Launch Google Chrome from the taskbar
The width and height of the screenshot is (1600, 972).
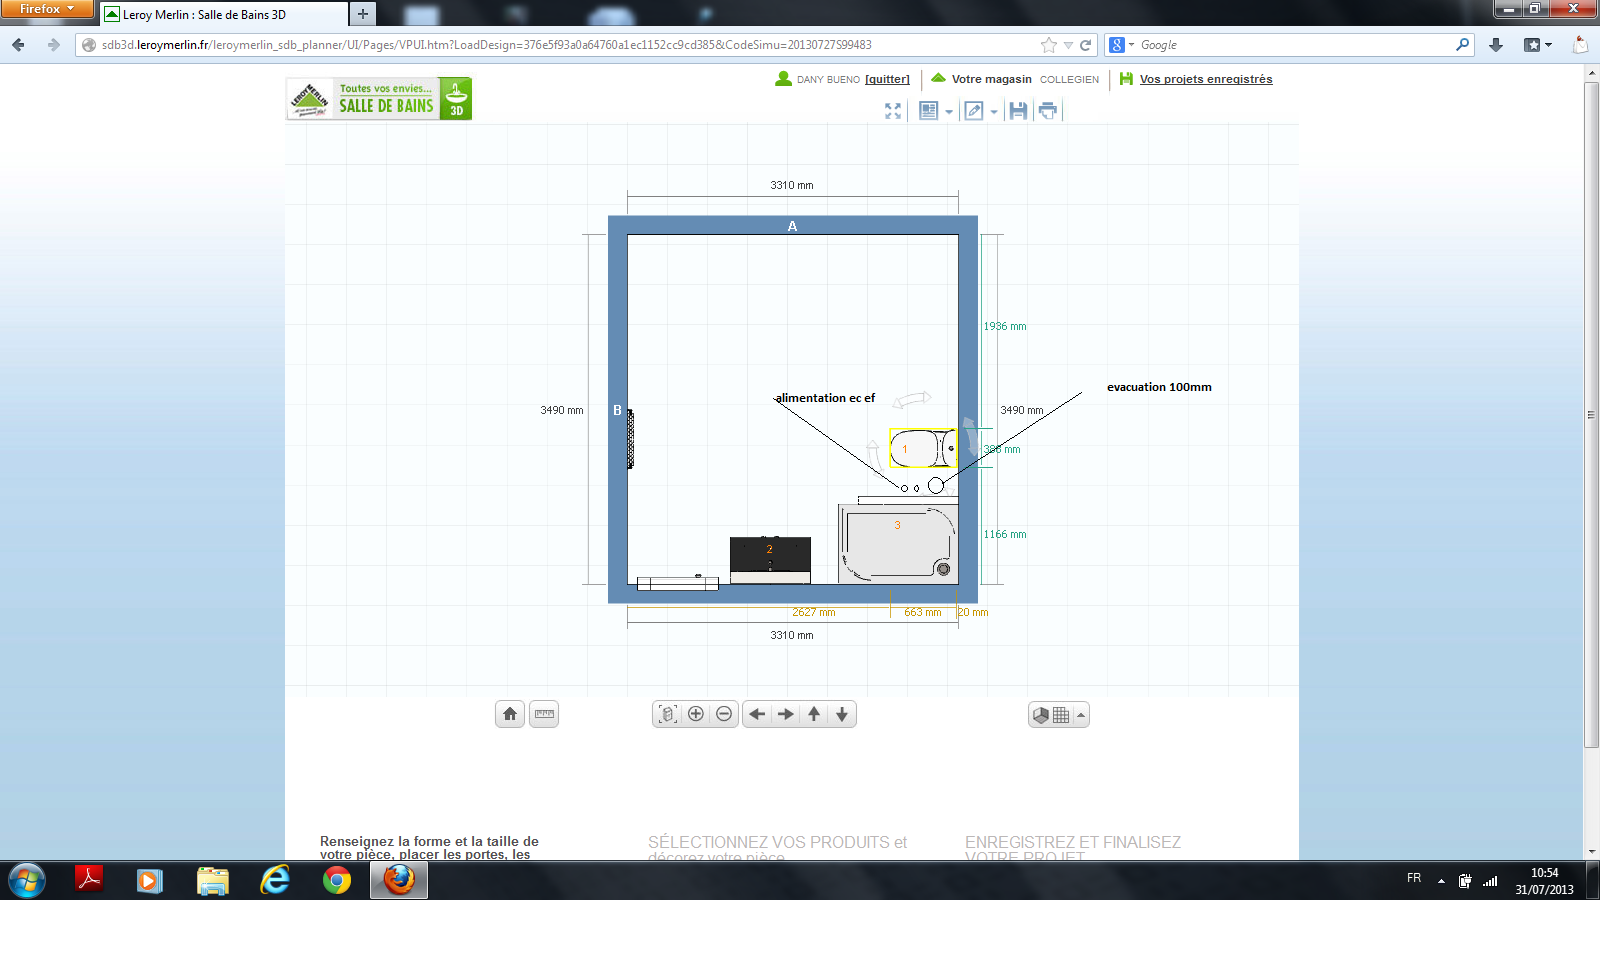pos(337,880)
